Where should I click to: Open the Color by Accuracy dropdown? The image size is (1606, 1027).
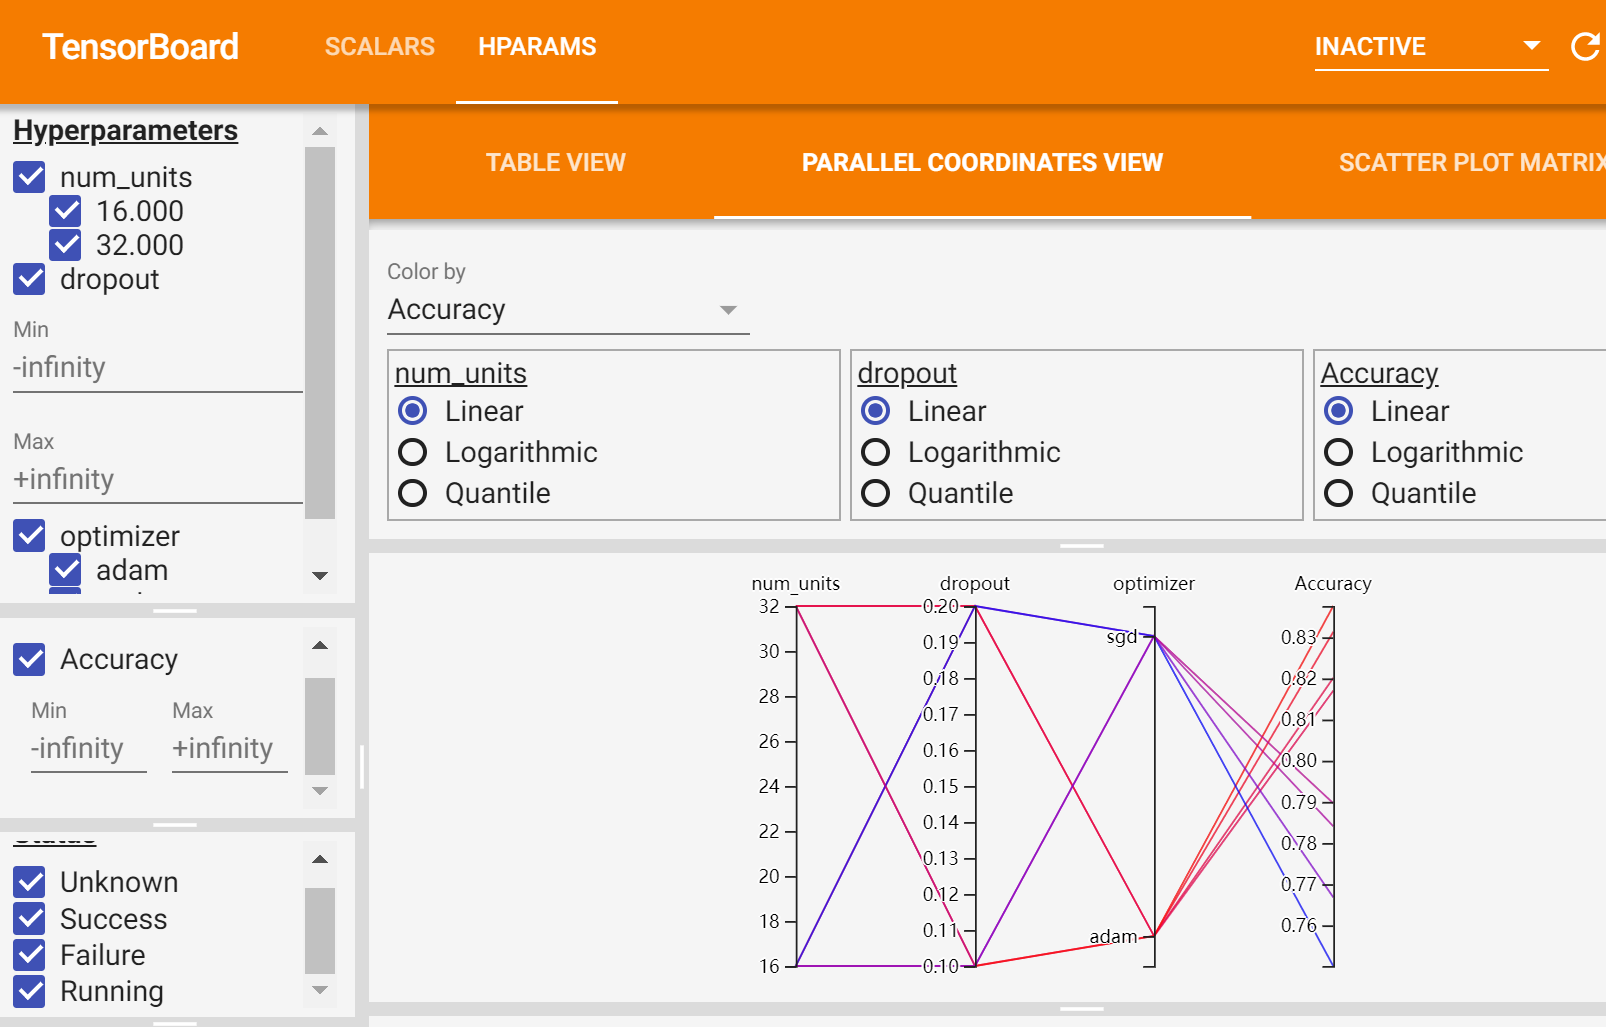click(x=567, y=310)
